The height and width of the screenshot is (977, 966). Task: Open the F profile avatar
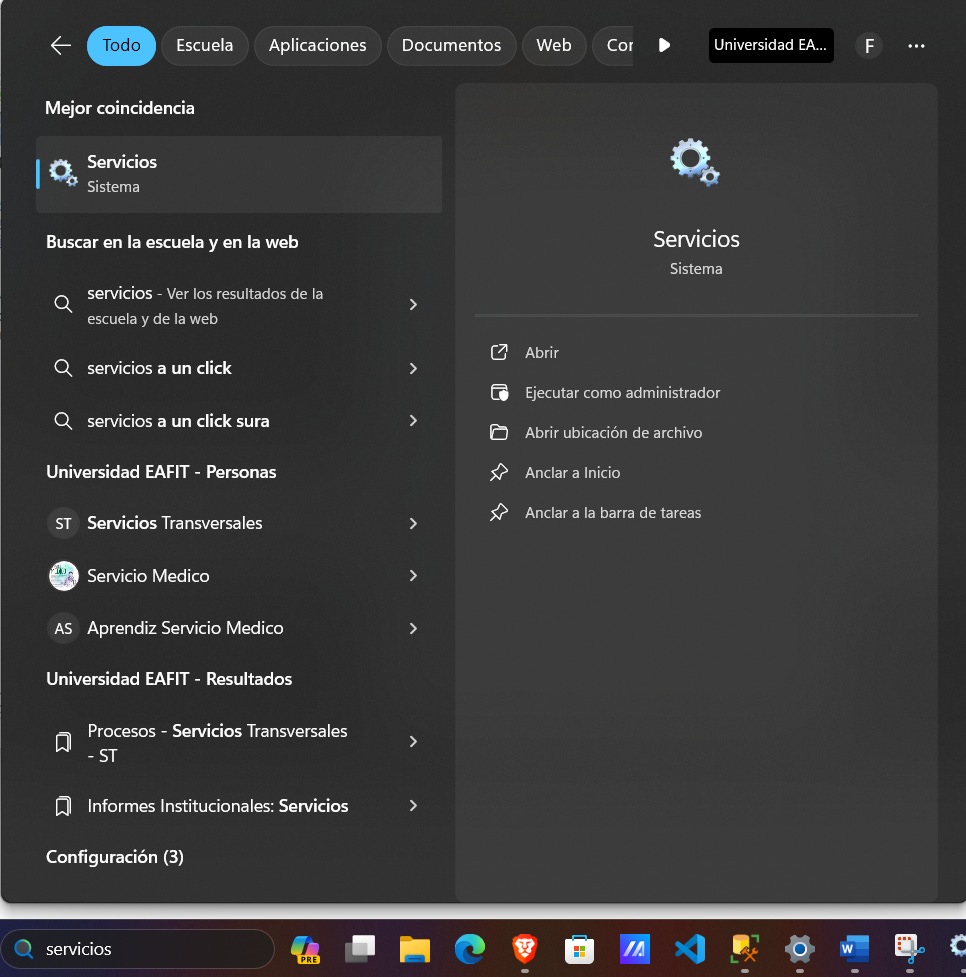869,46
